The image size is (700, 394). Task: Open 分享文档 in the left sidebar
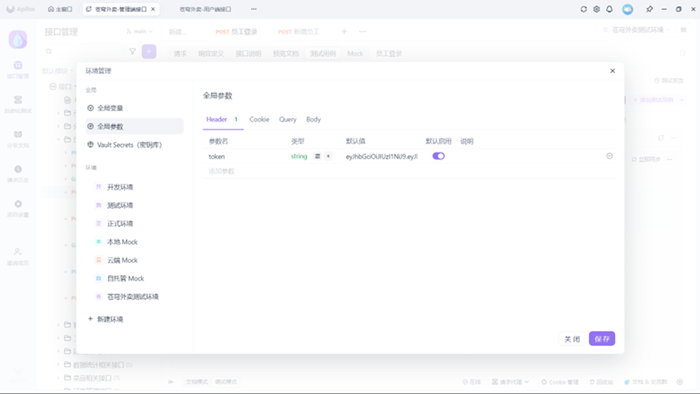point(18,139)
